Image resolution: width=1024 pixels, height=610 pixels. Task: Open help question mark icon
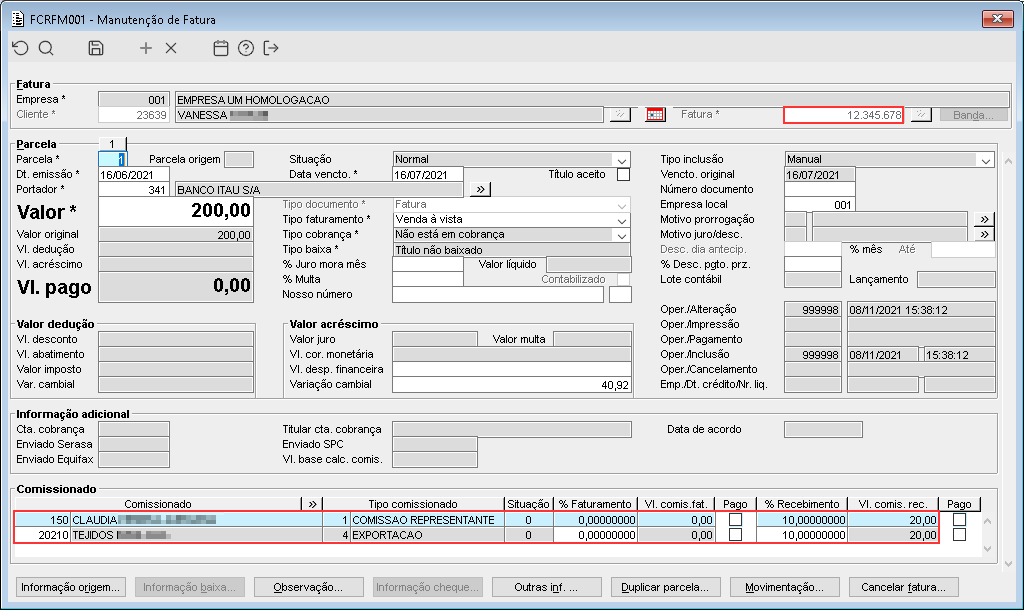(246, 48)
